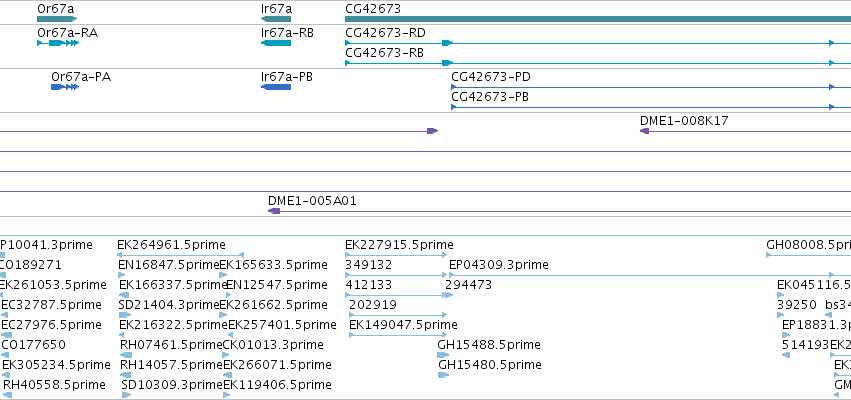851x400 pixels.
Task: Click the EP04309.3prime EST label
Action: tap(499, 265)
